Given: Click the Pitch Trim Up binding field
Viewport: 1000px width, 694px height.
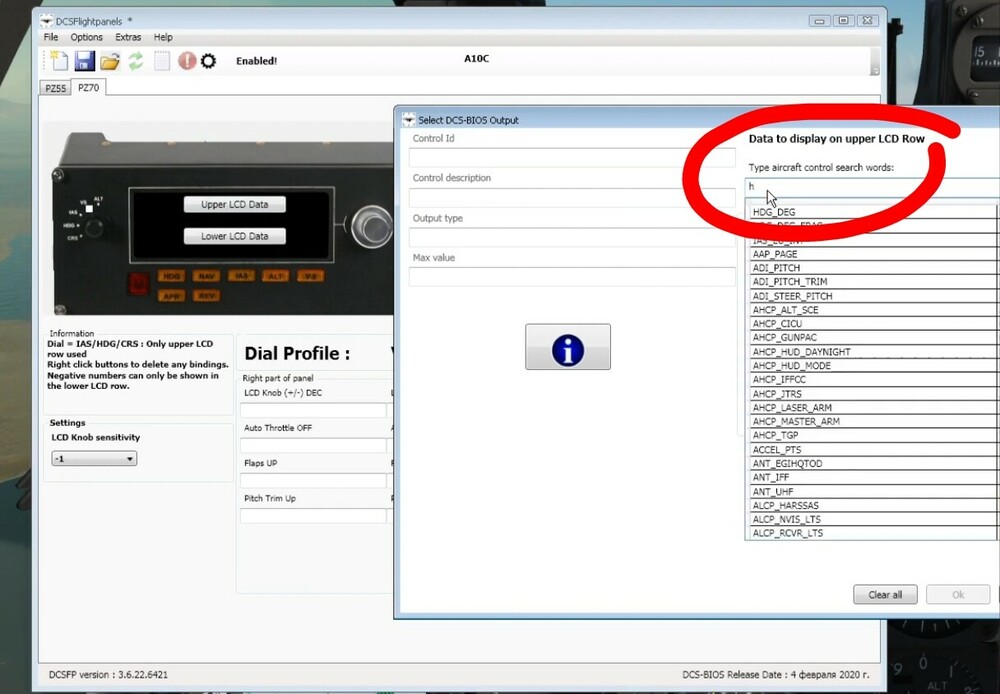Looking at the screenshot, I should (313, 515).
